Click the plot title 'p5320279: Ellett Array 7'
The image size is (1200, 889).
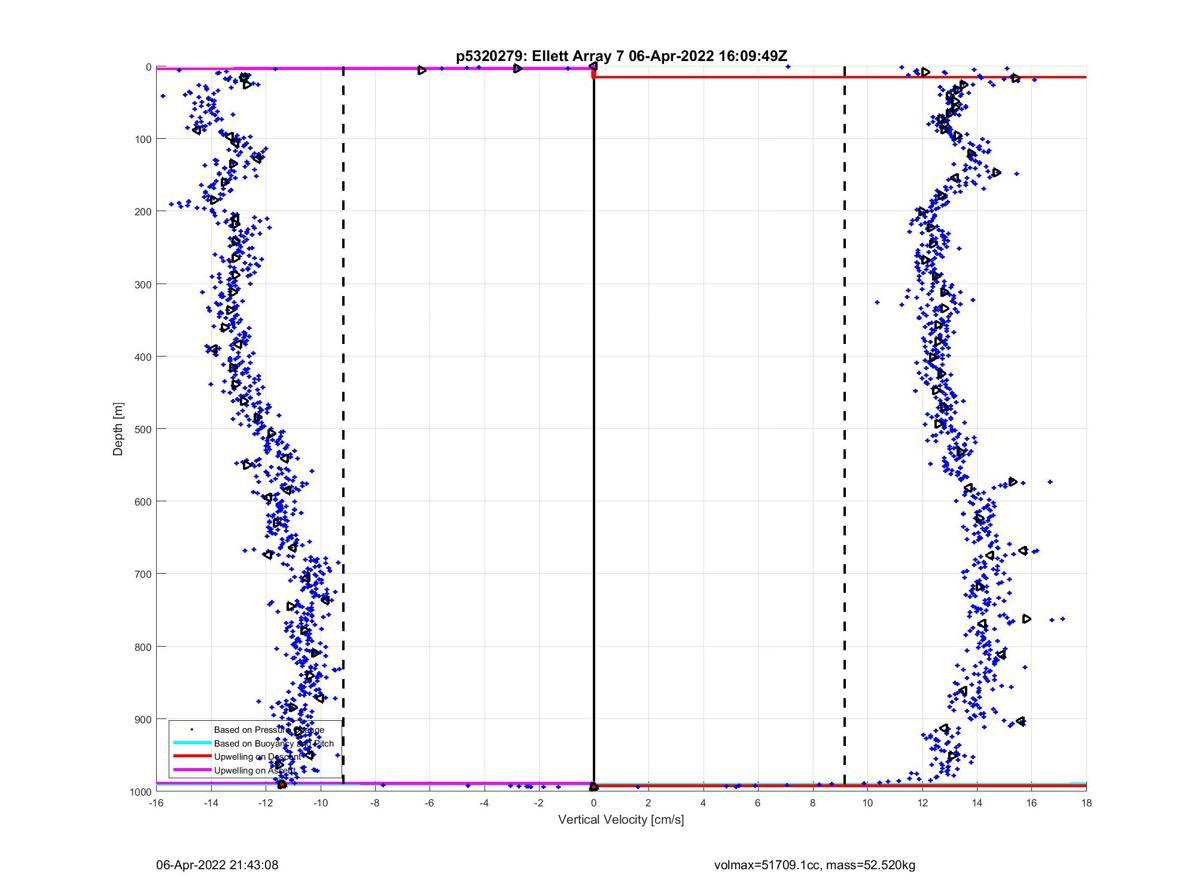coord(541,56)
